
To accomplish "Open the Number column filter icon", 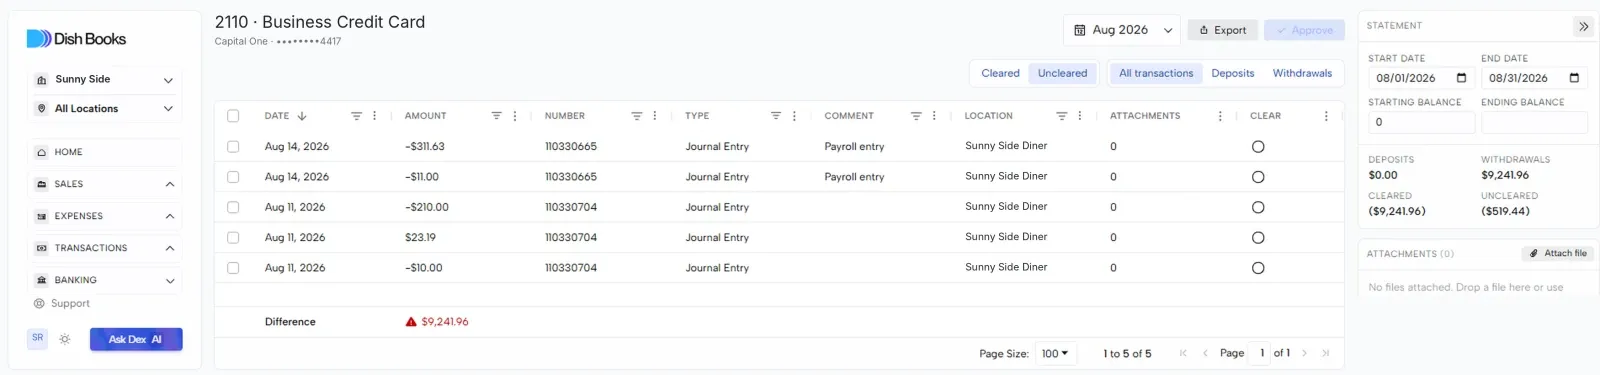I will (x=636, y=116).
